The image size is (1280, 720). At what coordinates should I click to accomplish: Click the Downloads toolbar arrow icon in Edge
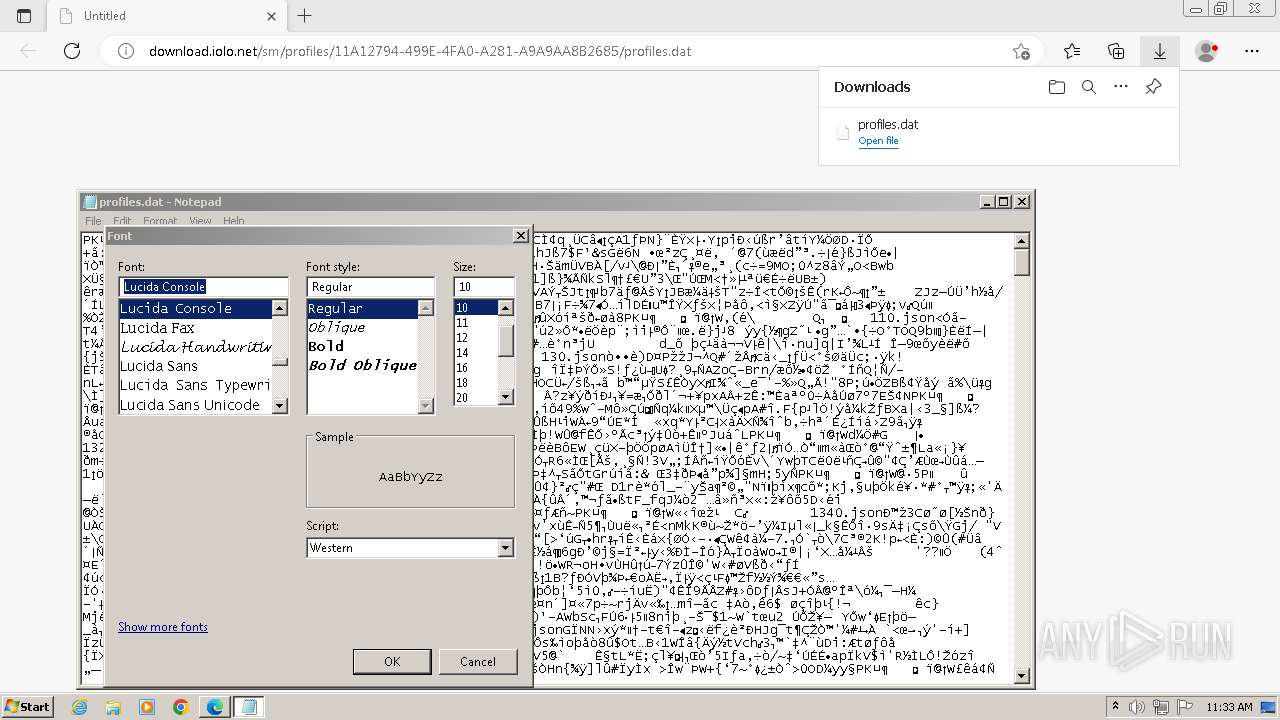(x=1160, y=51)
